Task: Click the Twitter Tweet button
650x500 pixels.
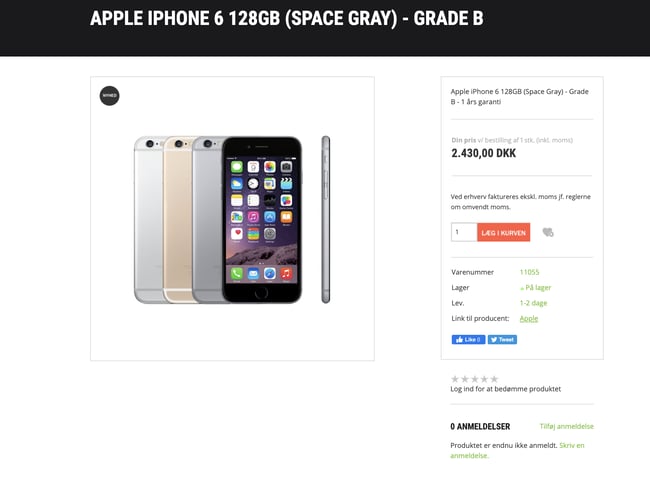Action: (502, 340)
